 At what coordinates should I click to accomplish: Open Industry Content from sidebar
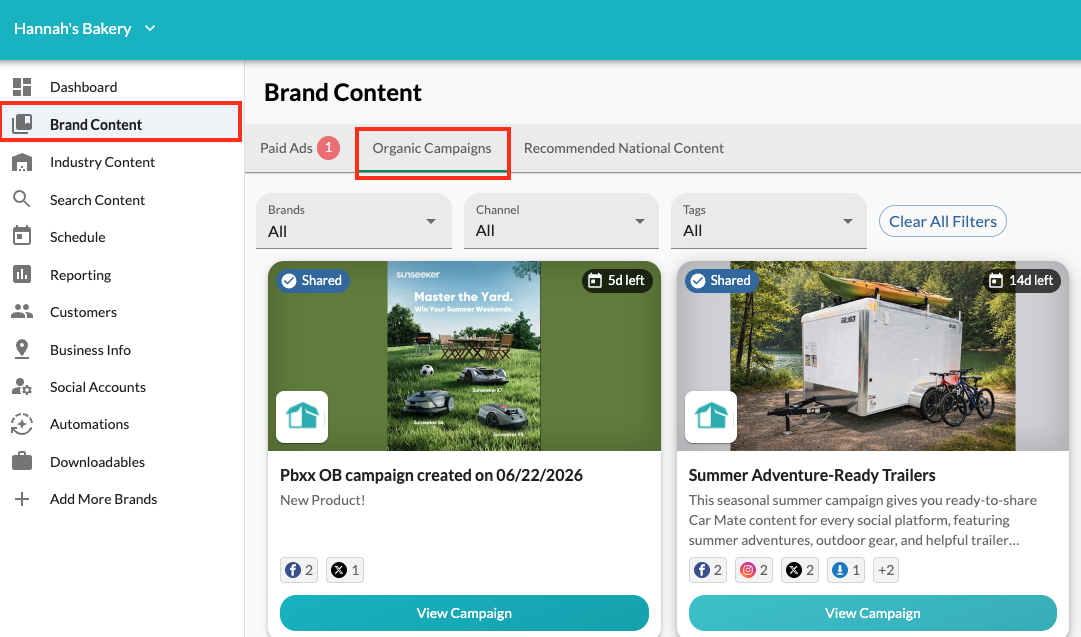click(121, 162)
